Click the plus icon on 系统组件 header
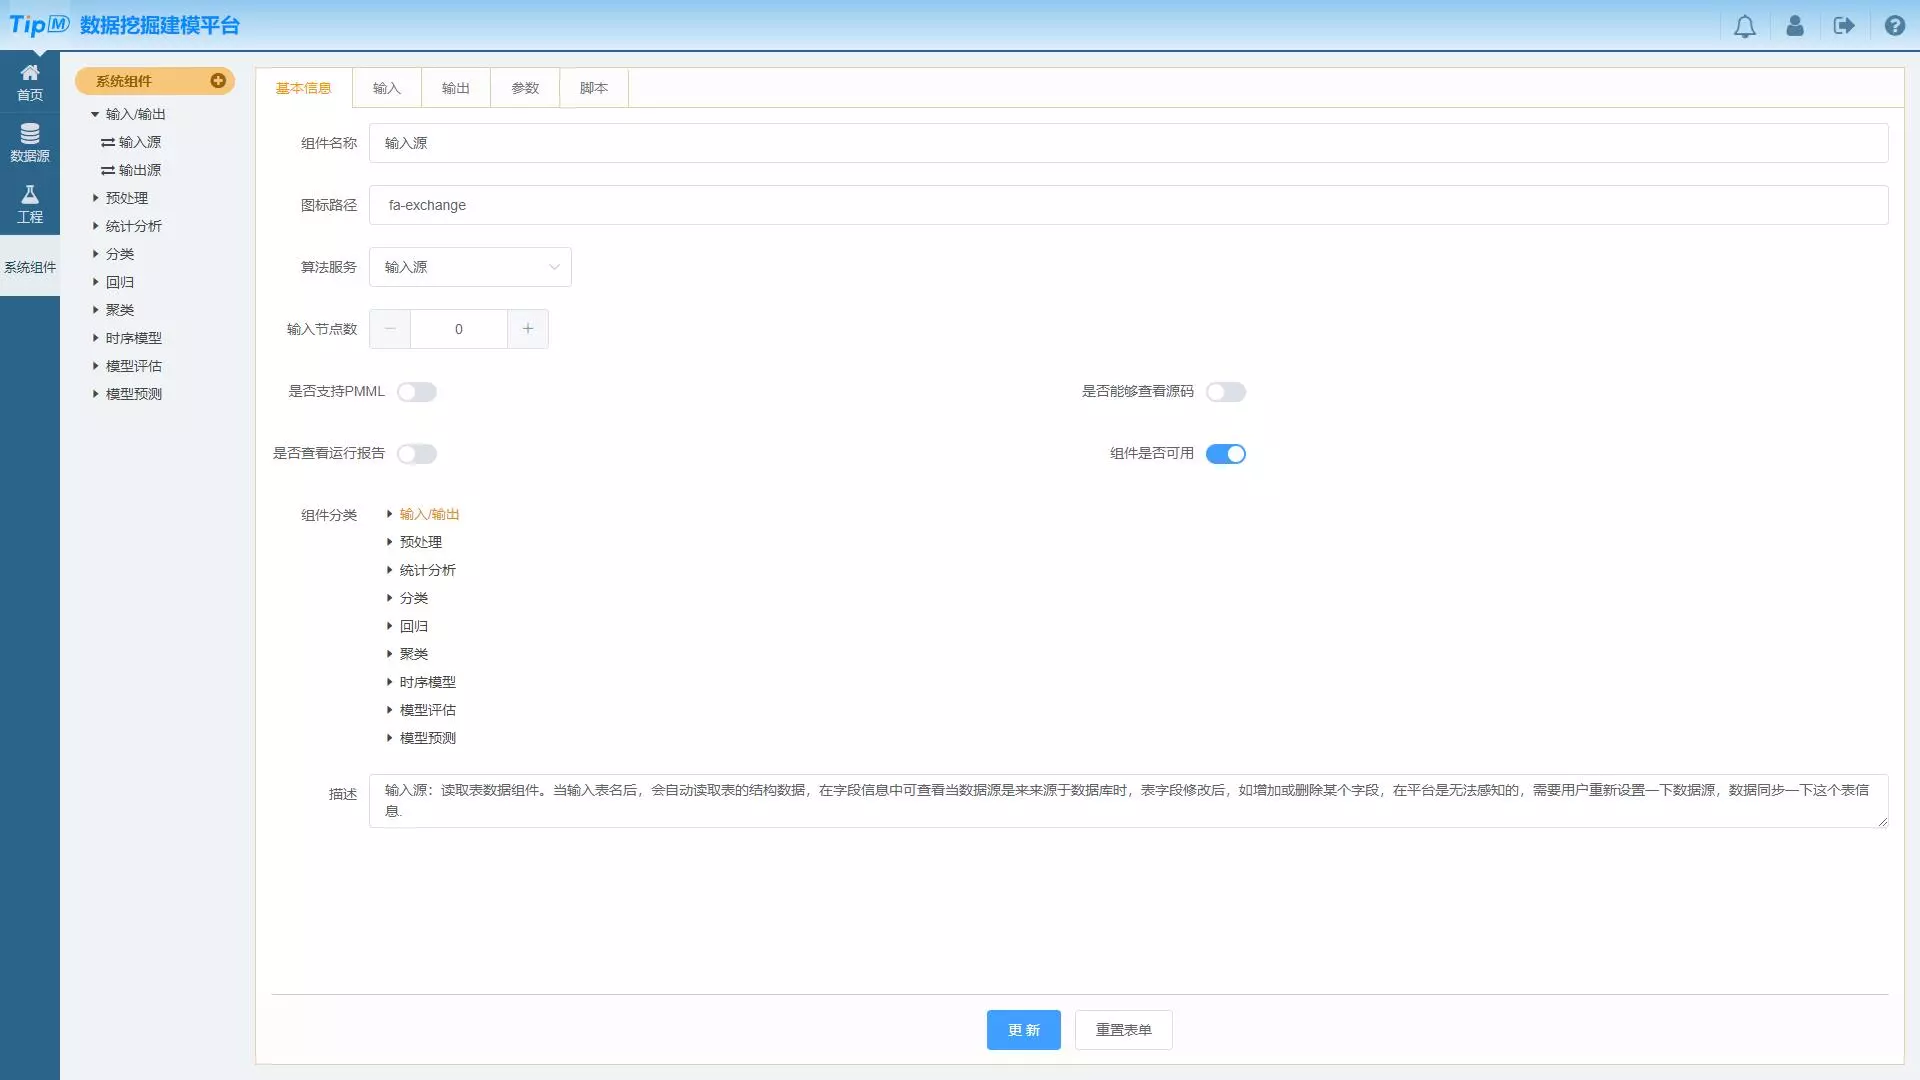Viewport: 1920px width, 1080px height. coord(218,81)
